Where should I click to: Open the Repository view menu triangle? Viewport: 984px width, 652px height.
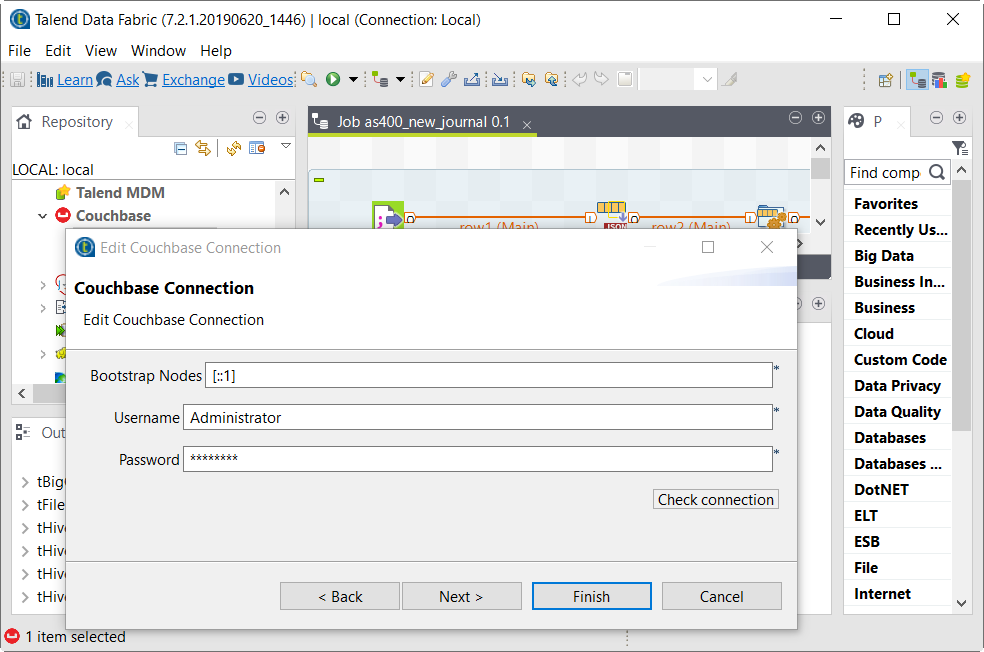tap(285, 146)
